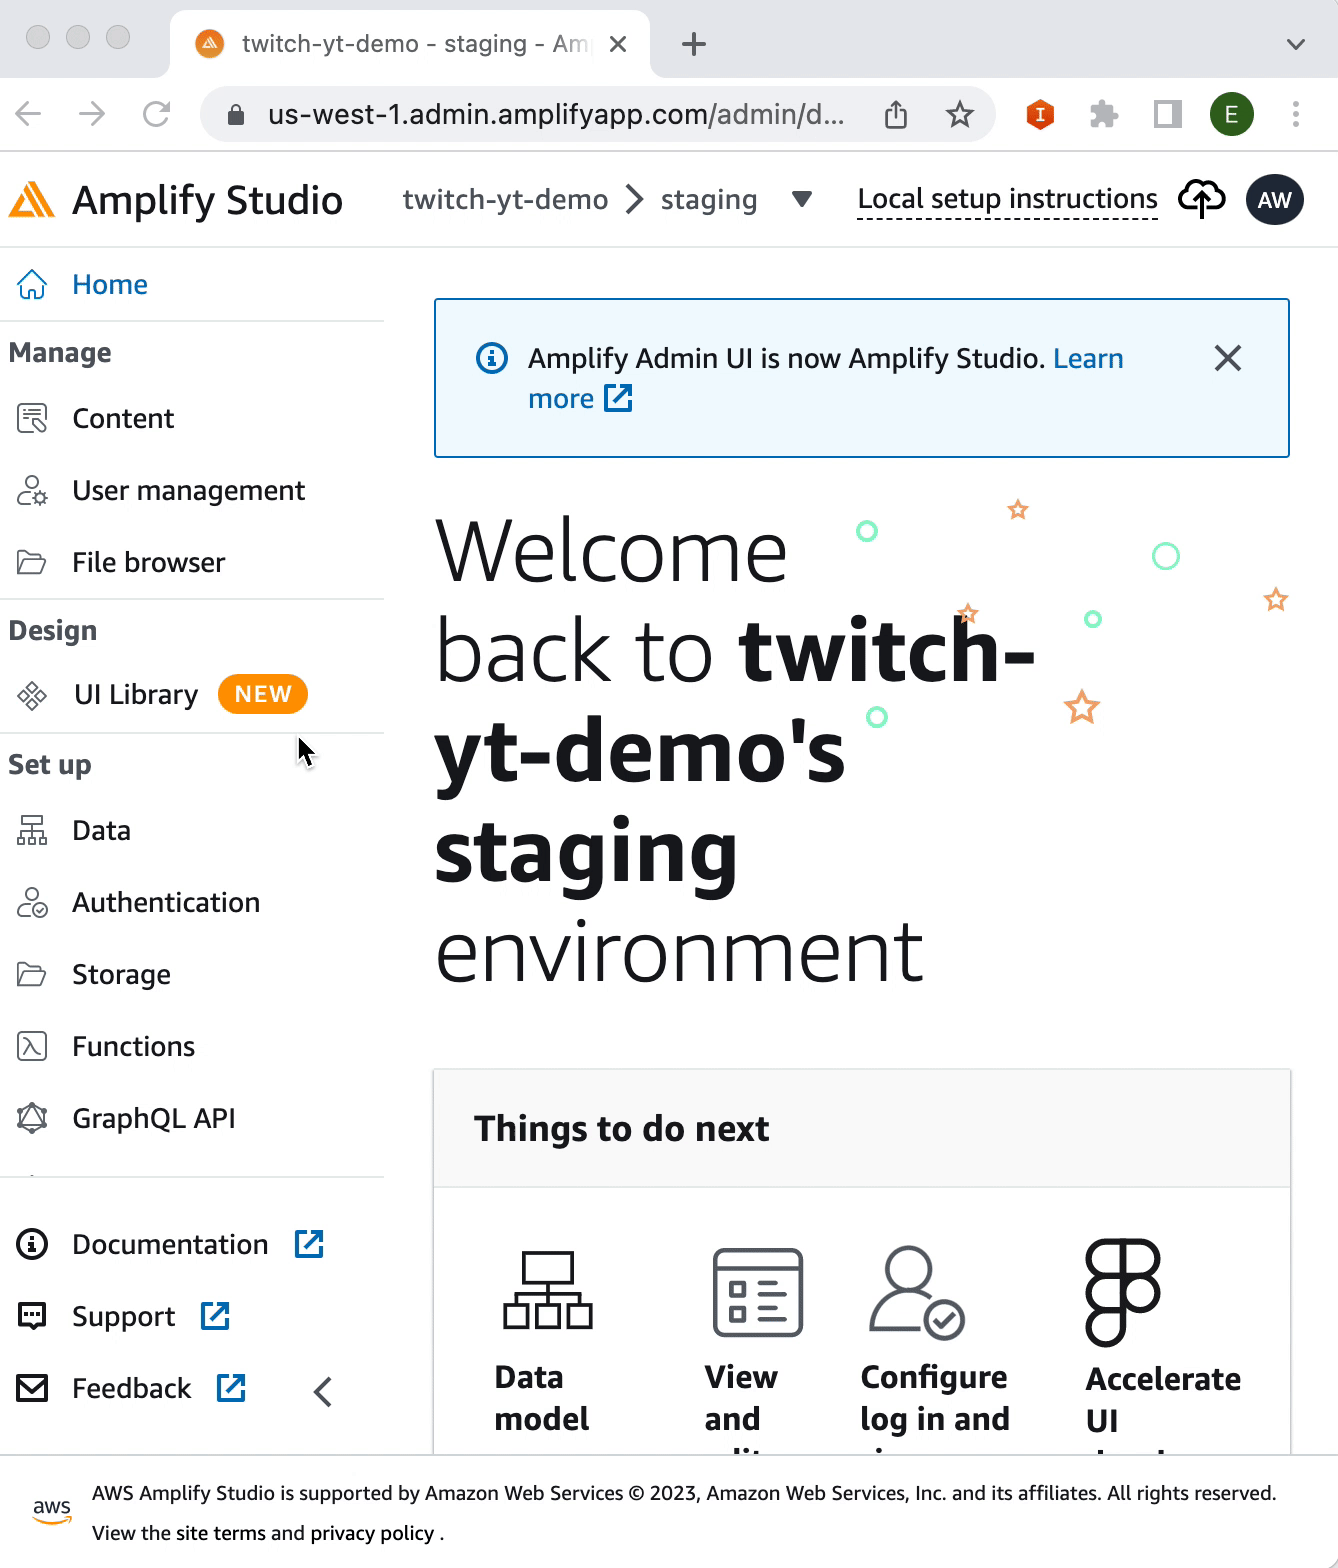Click the Home house icon

click(x=32, y=285)
